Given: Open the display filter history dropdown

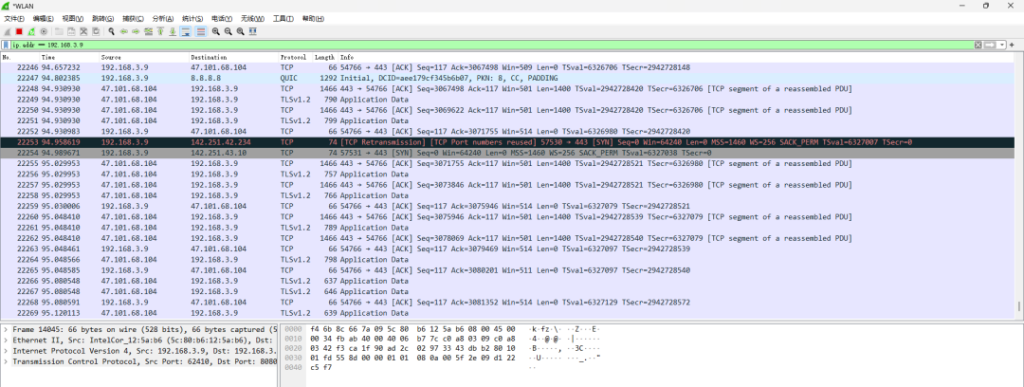Looking at the screenshot, I should pos(1002,45).
